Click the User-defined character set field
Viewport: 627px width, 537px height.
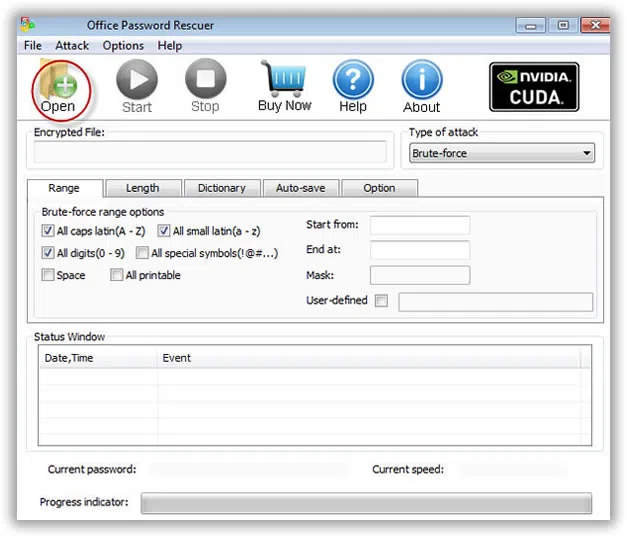tap(495, 302)
